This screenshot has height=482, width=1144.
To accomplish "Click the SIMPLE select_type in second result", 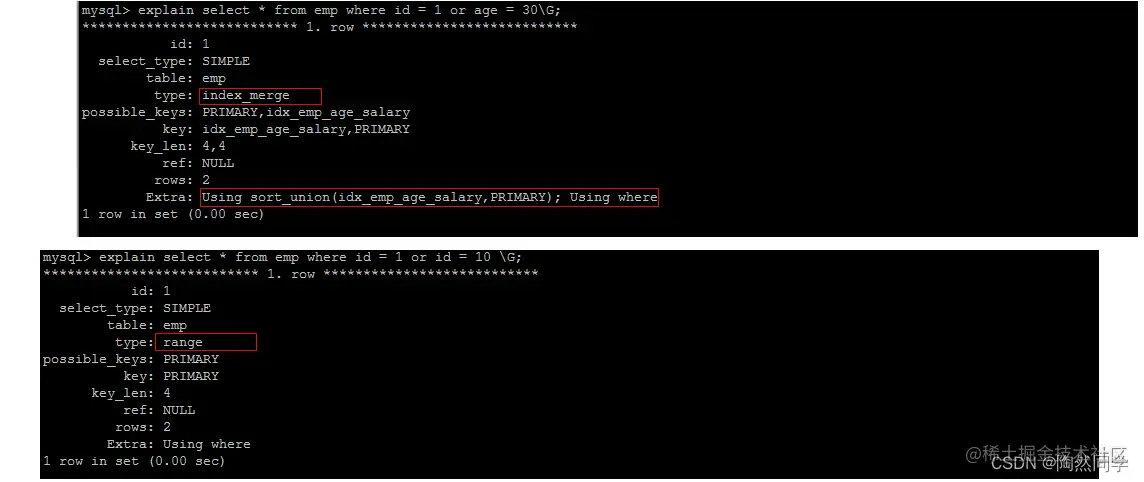I will coord(187,308).
